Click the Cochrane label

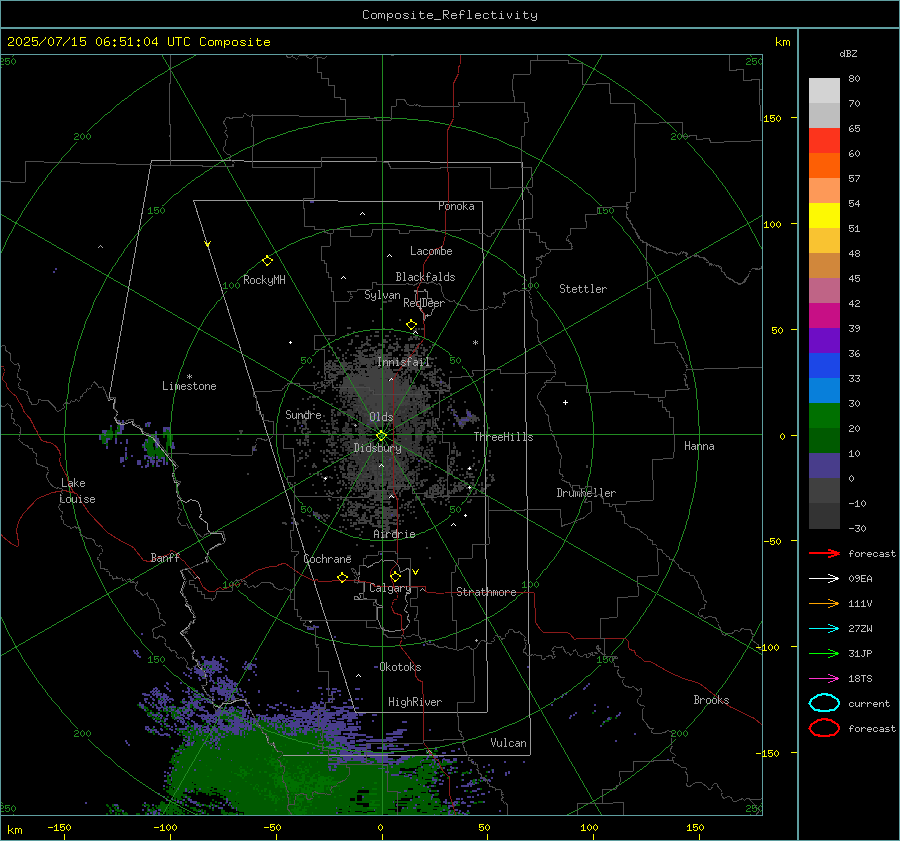[x=327, y=559]
